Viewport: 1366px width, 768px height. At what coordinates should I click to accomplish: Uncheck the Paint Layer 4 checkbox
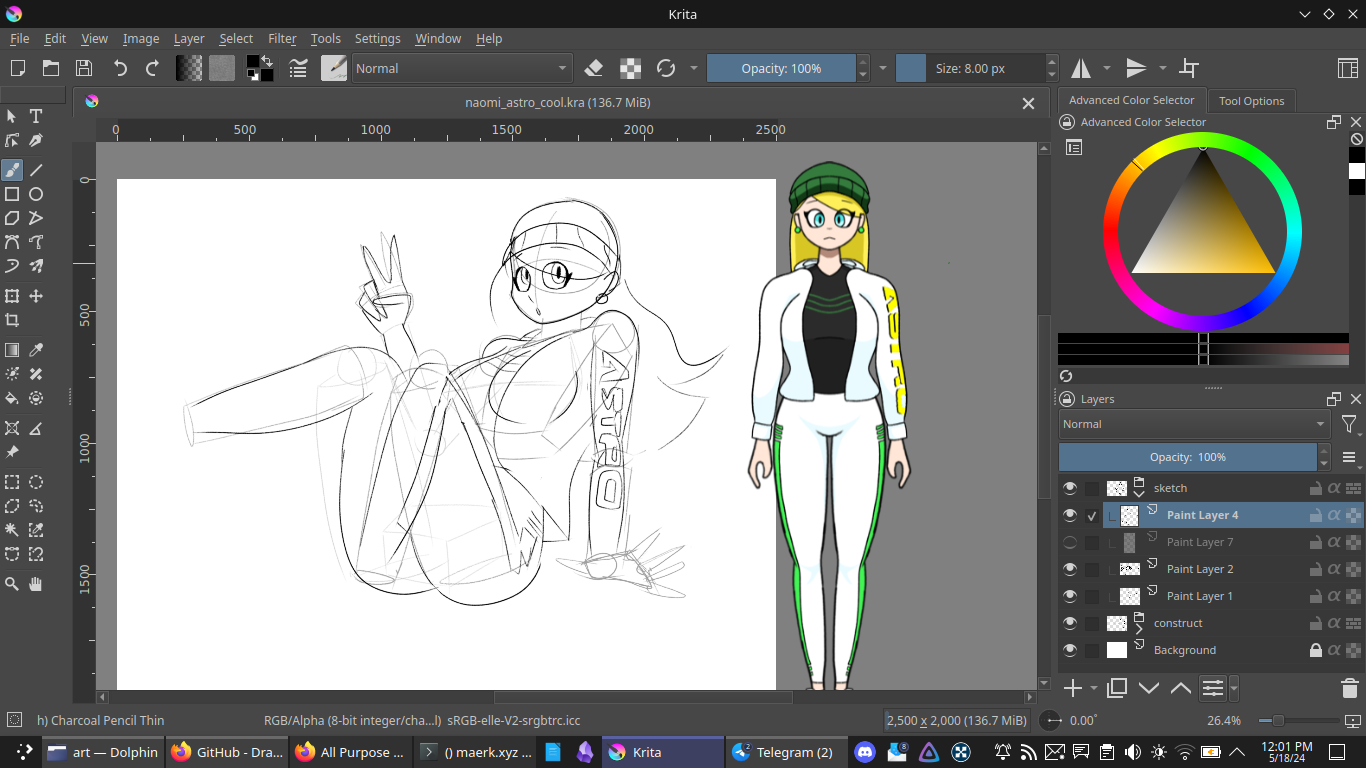tap(1092, 516)
